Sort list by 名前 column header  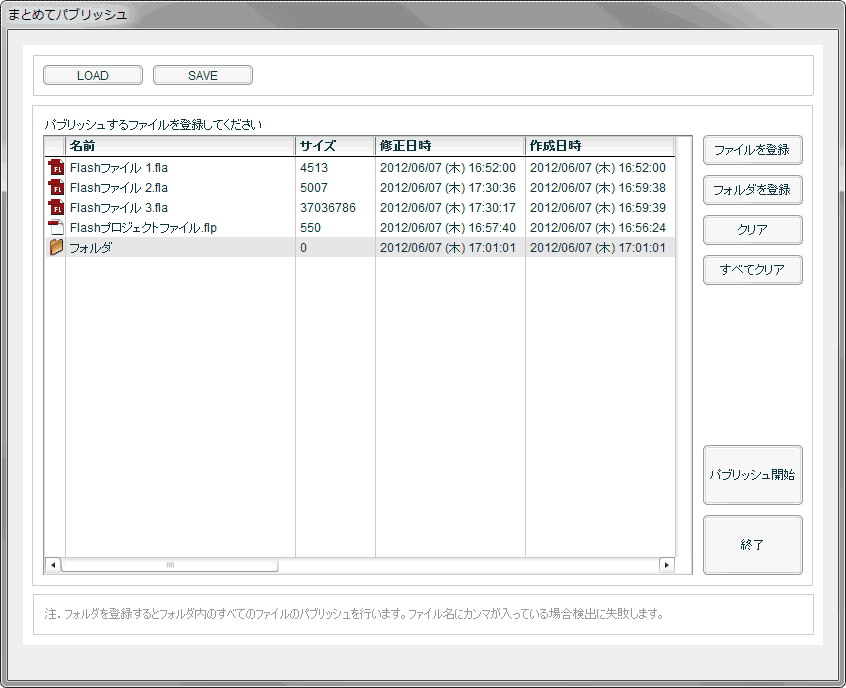click(180, 146)
